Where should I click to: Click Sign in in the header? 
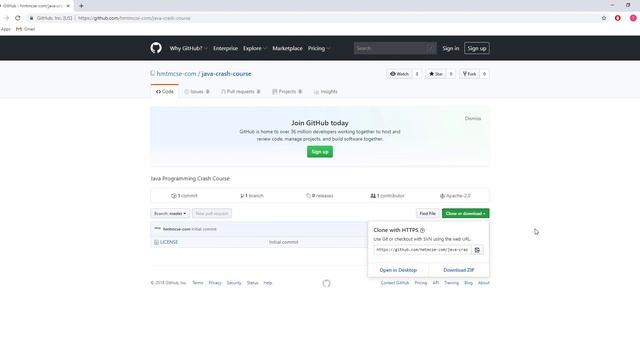[451, 48]
